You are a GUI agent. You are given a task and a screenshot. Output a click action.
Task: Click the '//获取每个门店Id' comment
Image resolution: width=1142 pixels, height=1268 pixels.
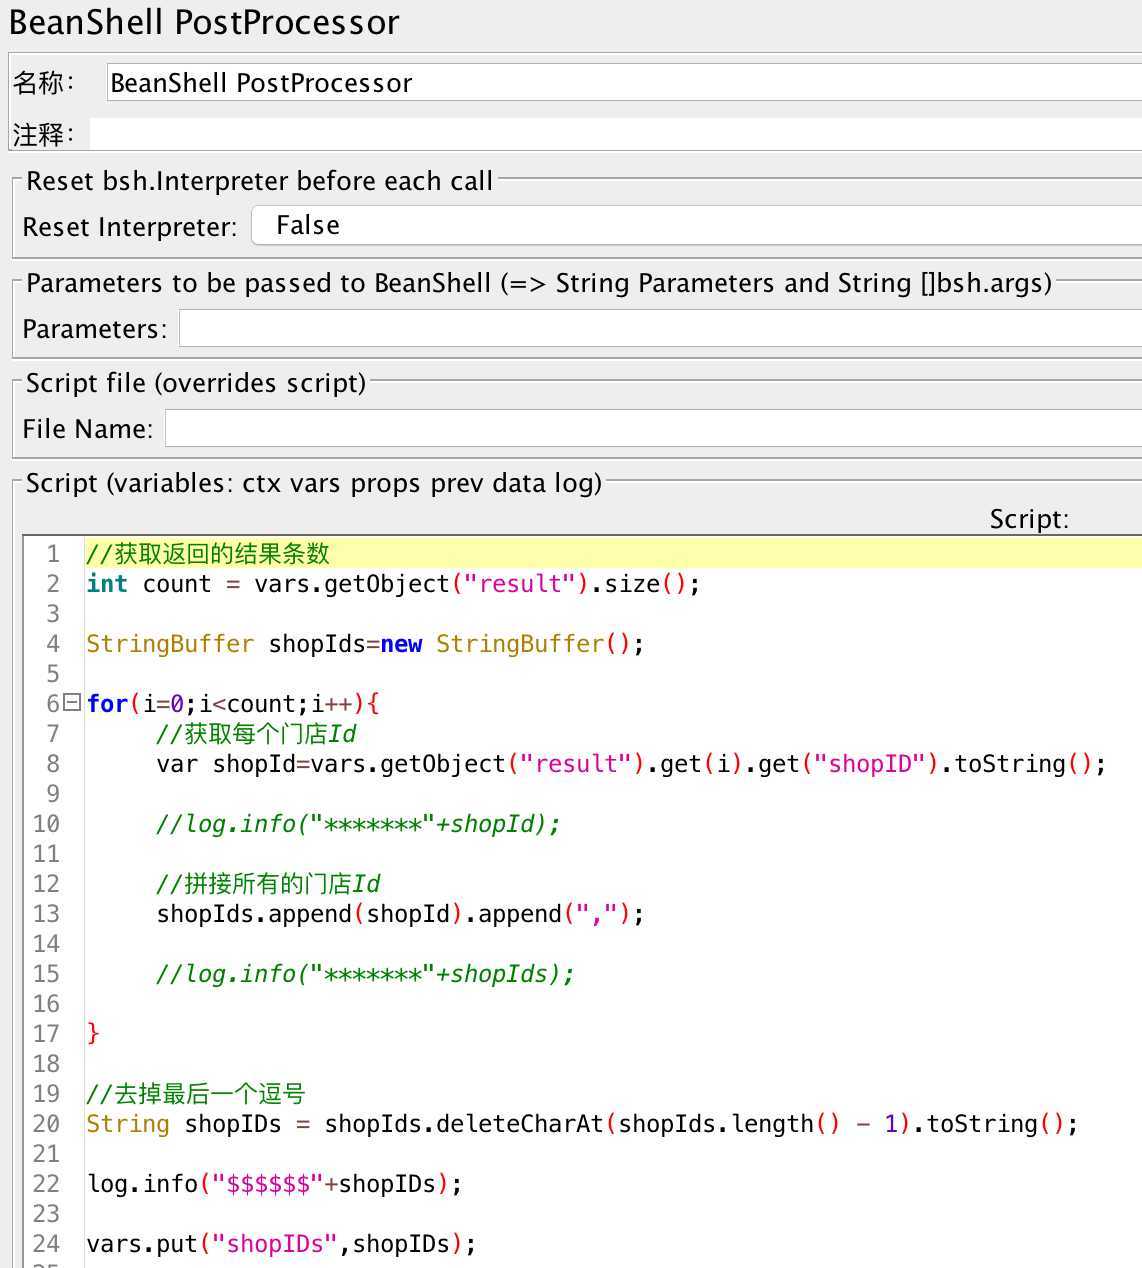[x=256, y=734]
